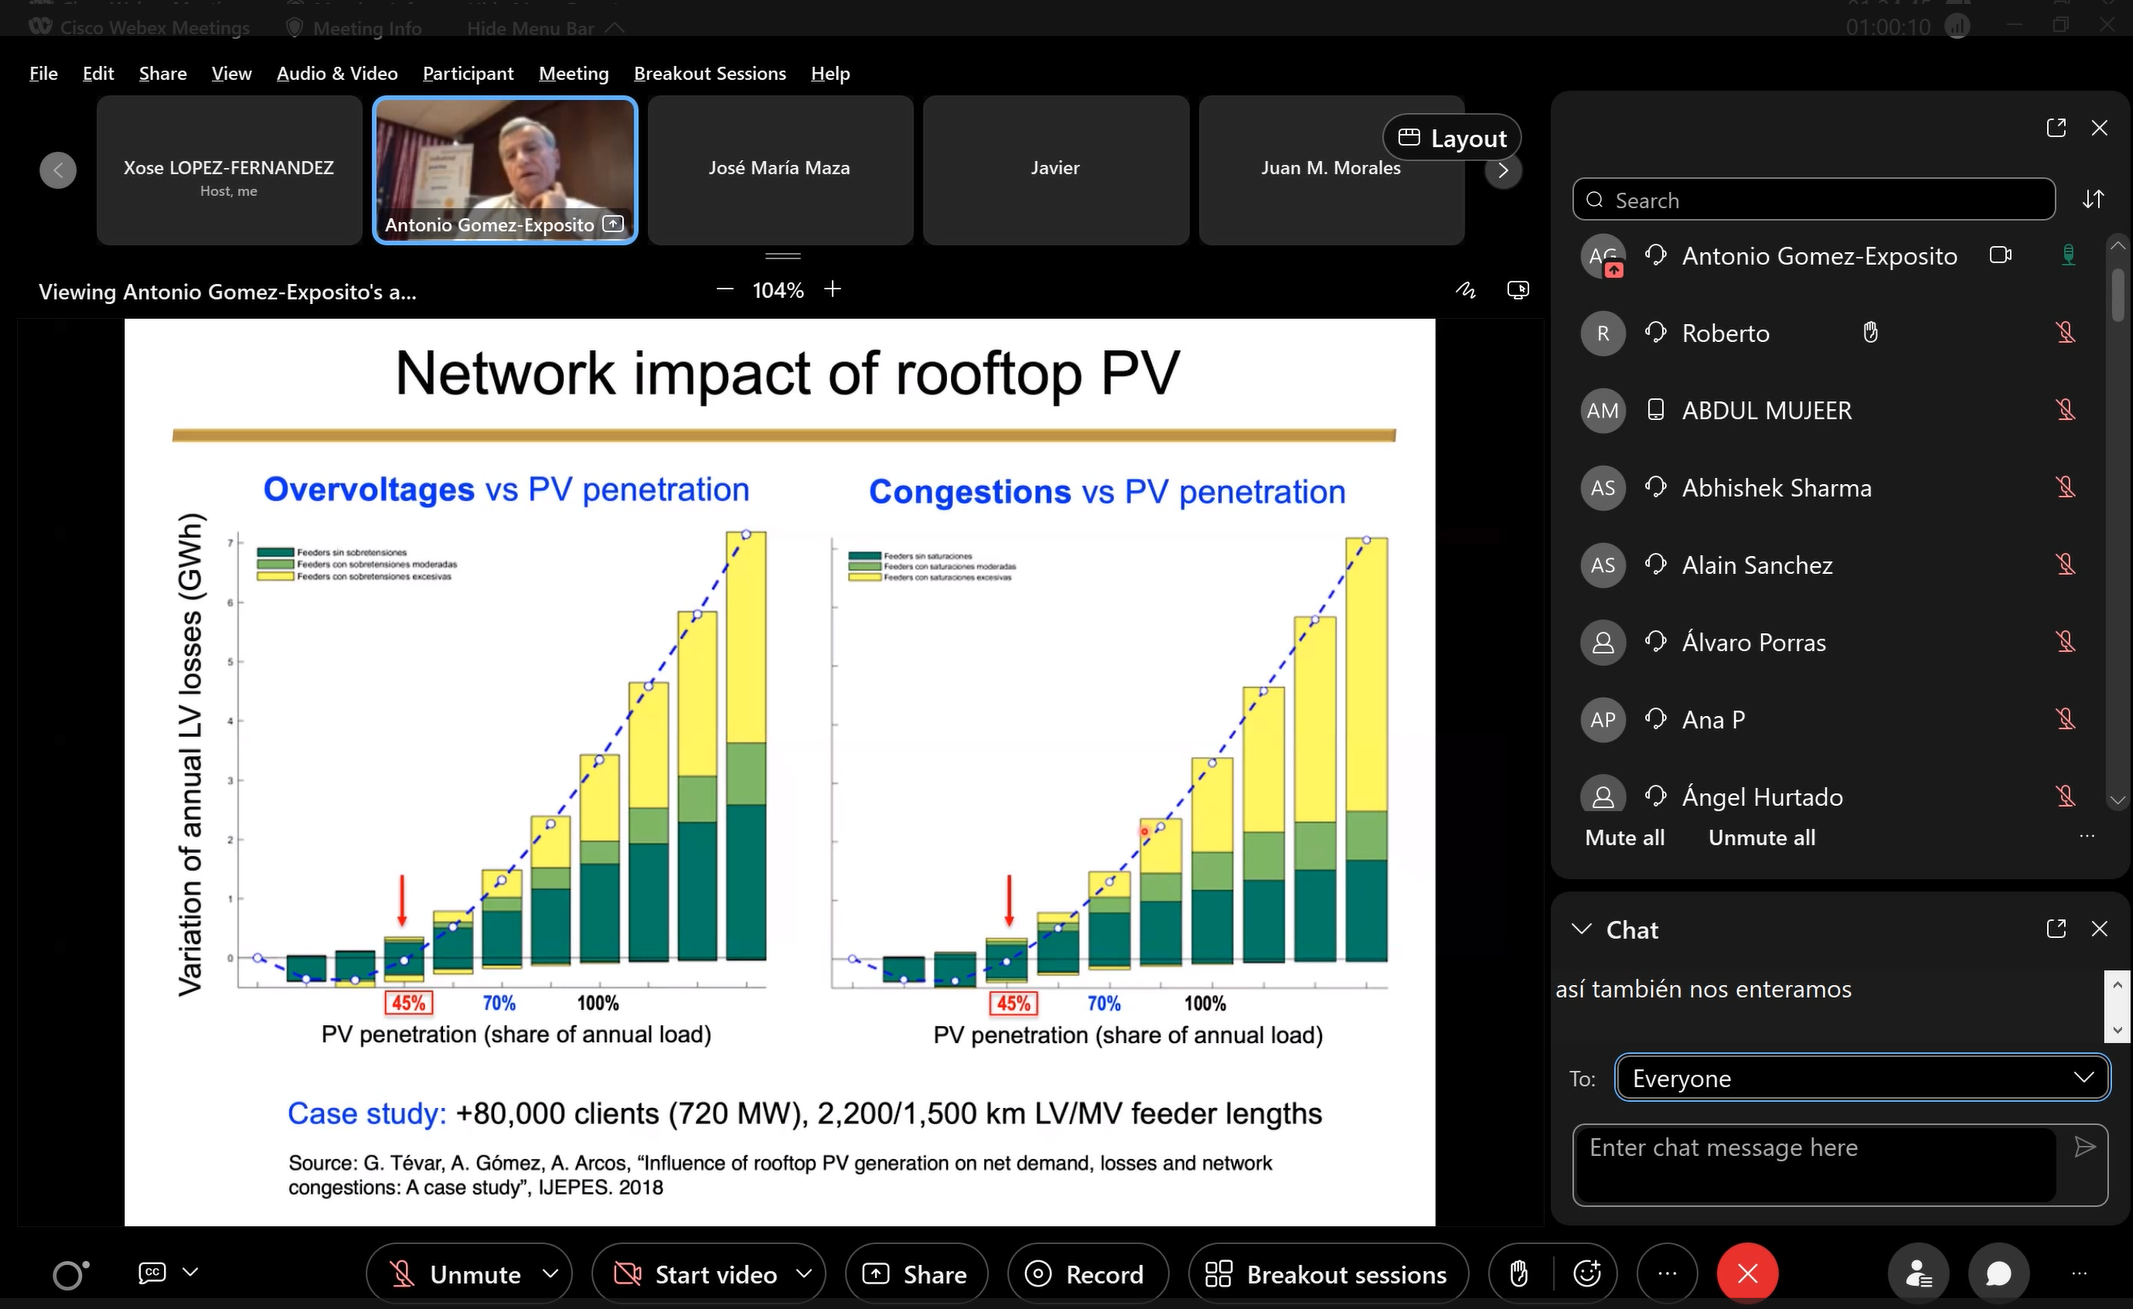Open participants panel icon

1918,1273
